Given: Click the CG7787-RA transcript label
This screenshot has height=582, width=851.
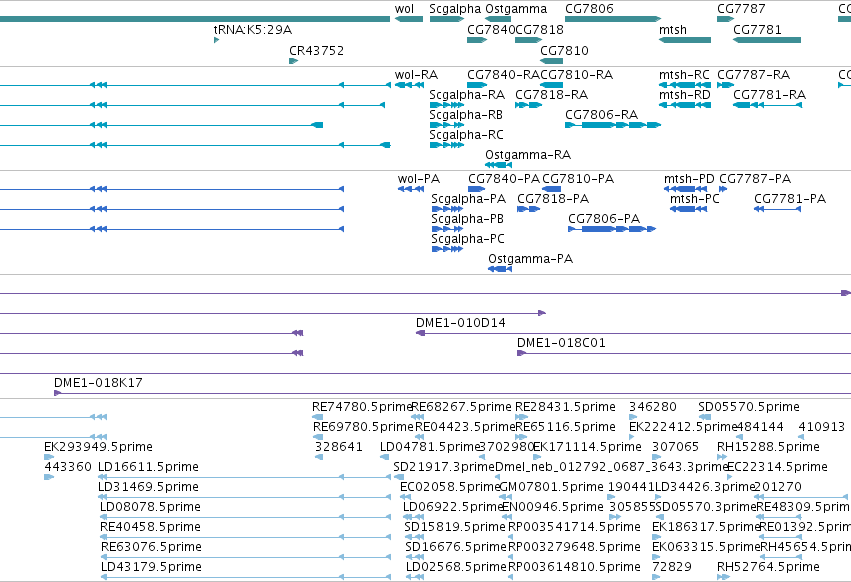Looking at the screenshot, I should (753, 75).
